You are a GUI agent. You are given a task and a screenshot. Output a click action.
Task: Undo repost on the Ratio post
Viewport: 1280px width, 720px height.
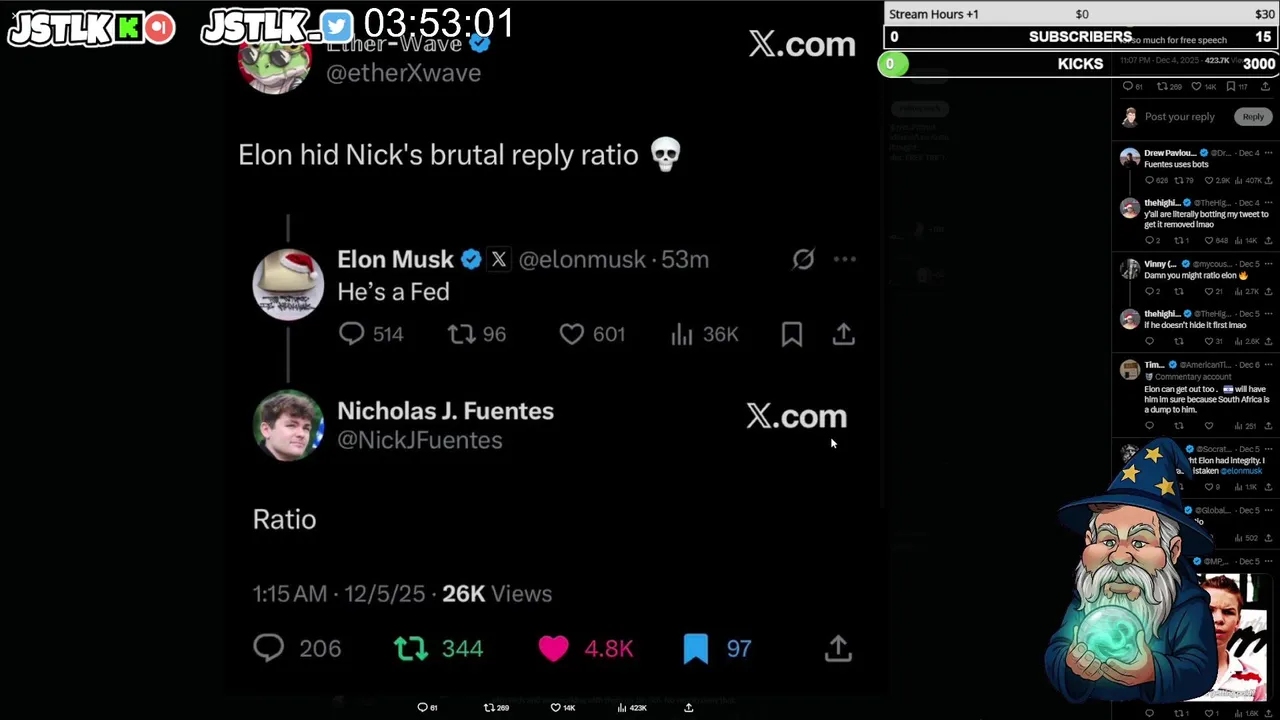click(411, 648)
